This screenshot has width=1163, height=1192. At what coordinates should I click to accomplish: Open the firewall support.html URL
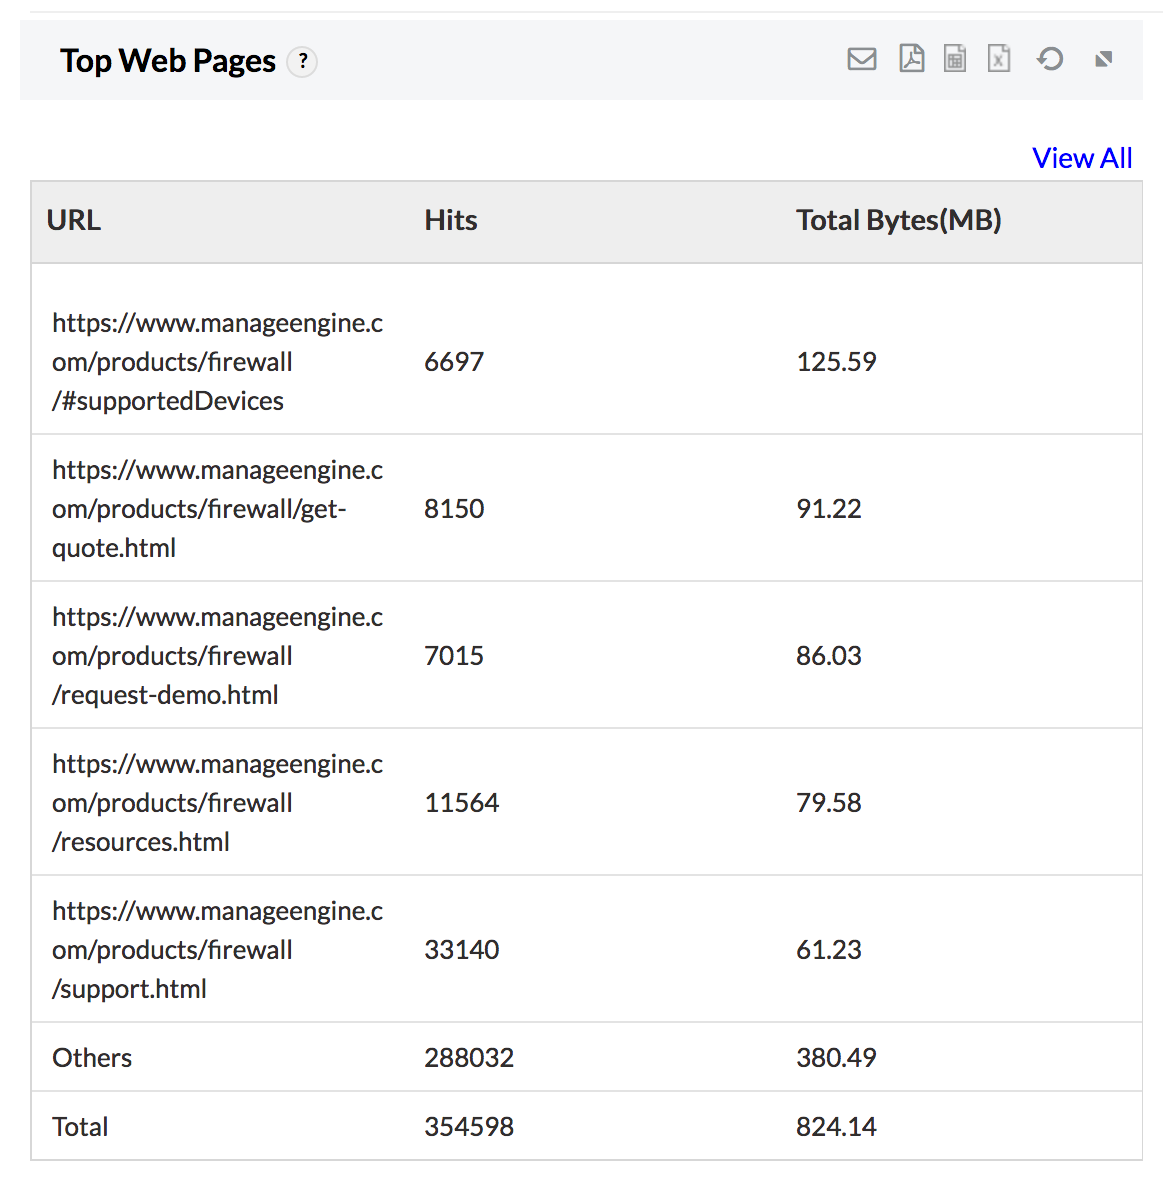point(217,949)
